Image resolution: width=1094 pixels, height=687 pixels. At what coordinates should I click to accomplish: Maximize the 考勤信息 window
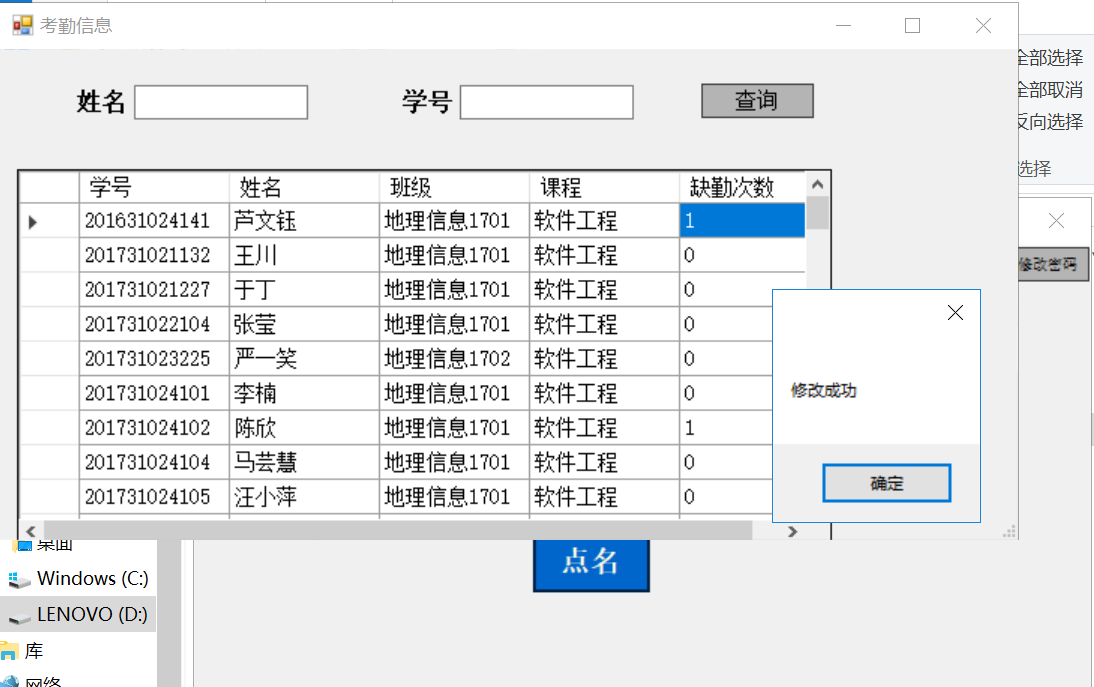coord(912,26)
